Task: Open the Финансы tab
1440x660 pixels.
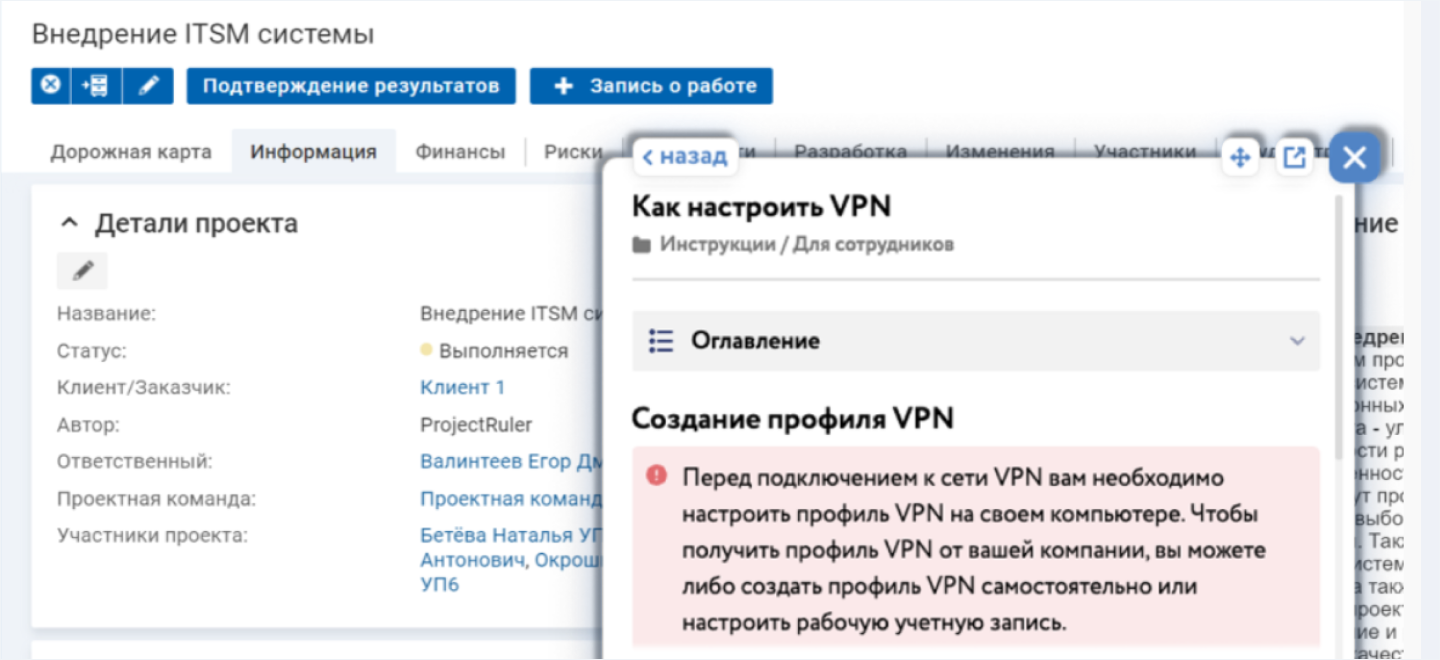Action: (x=460, y=152)
